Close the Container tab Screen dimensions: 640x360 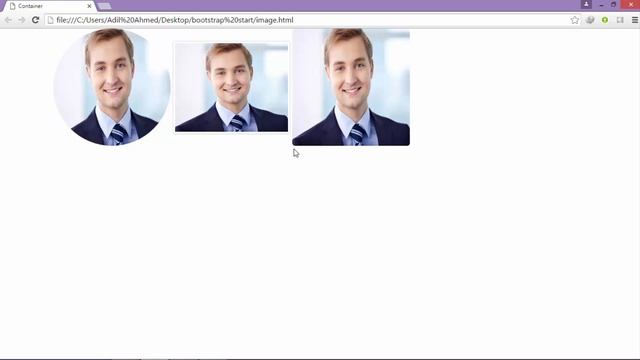coord(89,6)
